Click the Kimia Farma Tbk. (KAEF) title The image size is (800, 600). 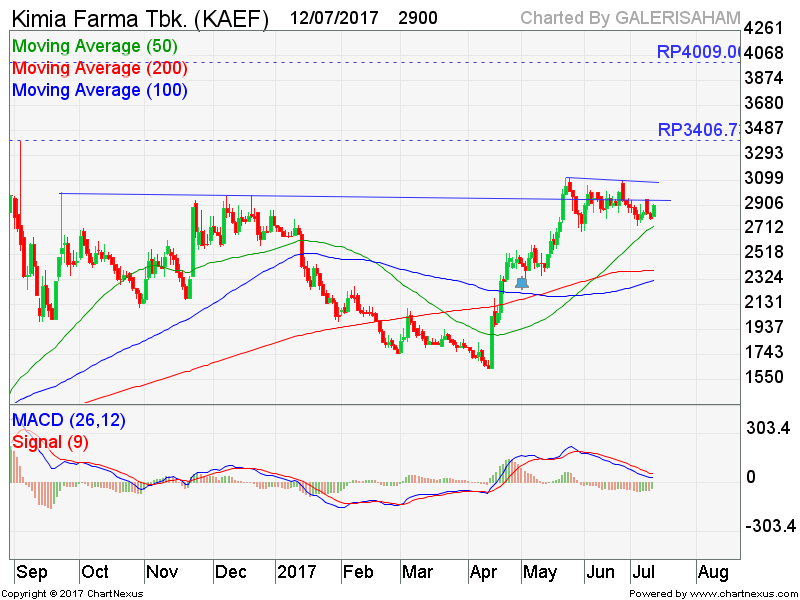pos(140,19)
